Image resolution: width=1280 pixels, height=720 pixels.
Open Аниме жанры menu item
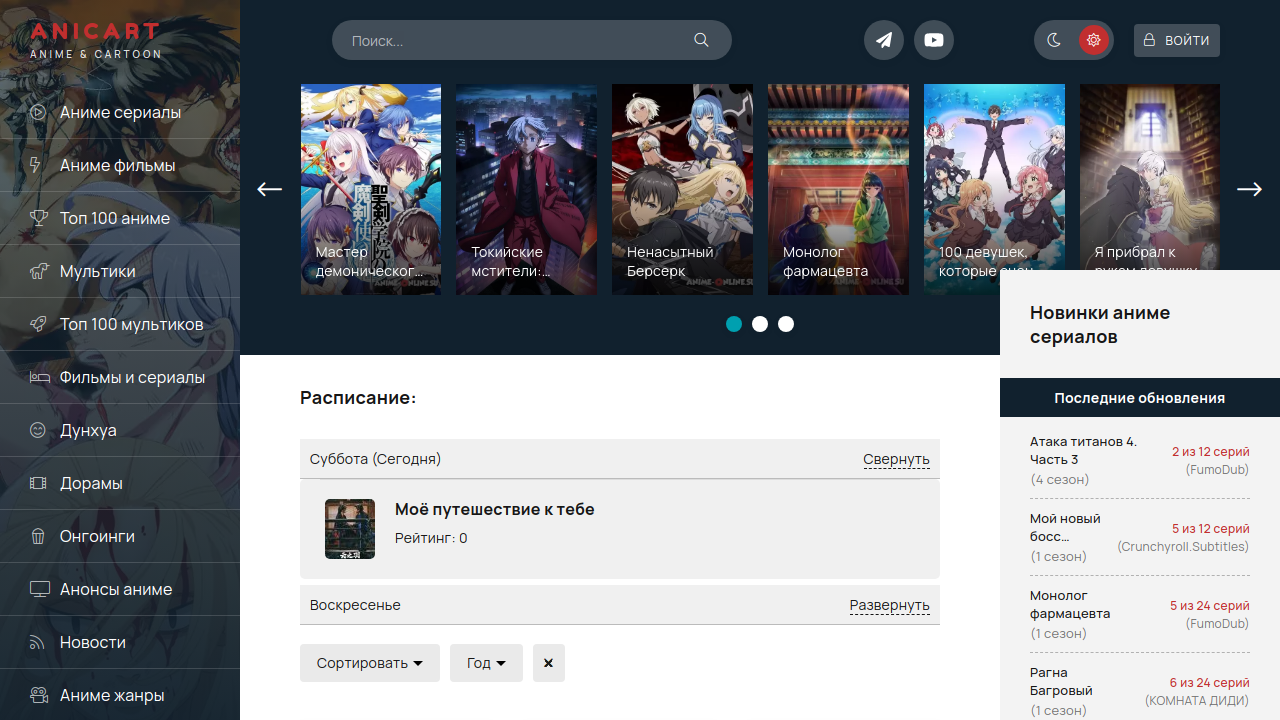pos(120,695)
